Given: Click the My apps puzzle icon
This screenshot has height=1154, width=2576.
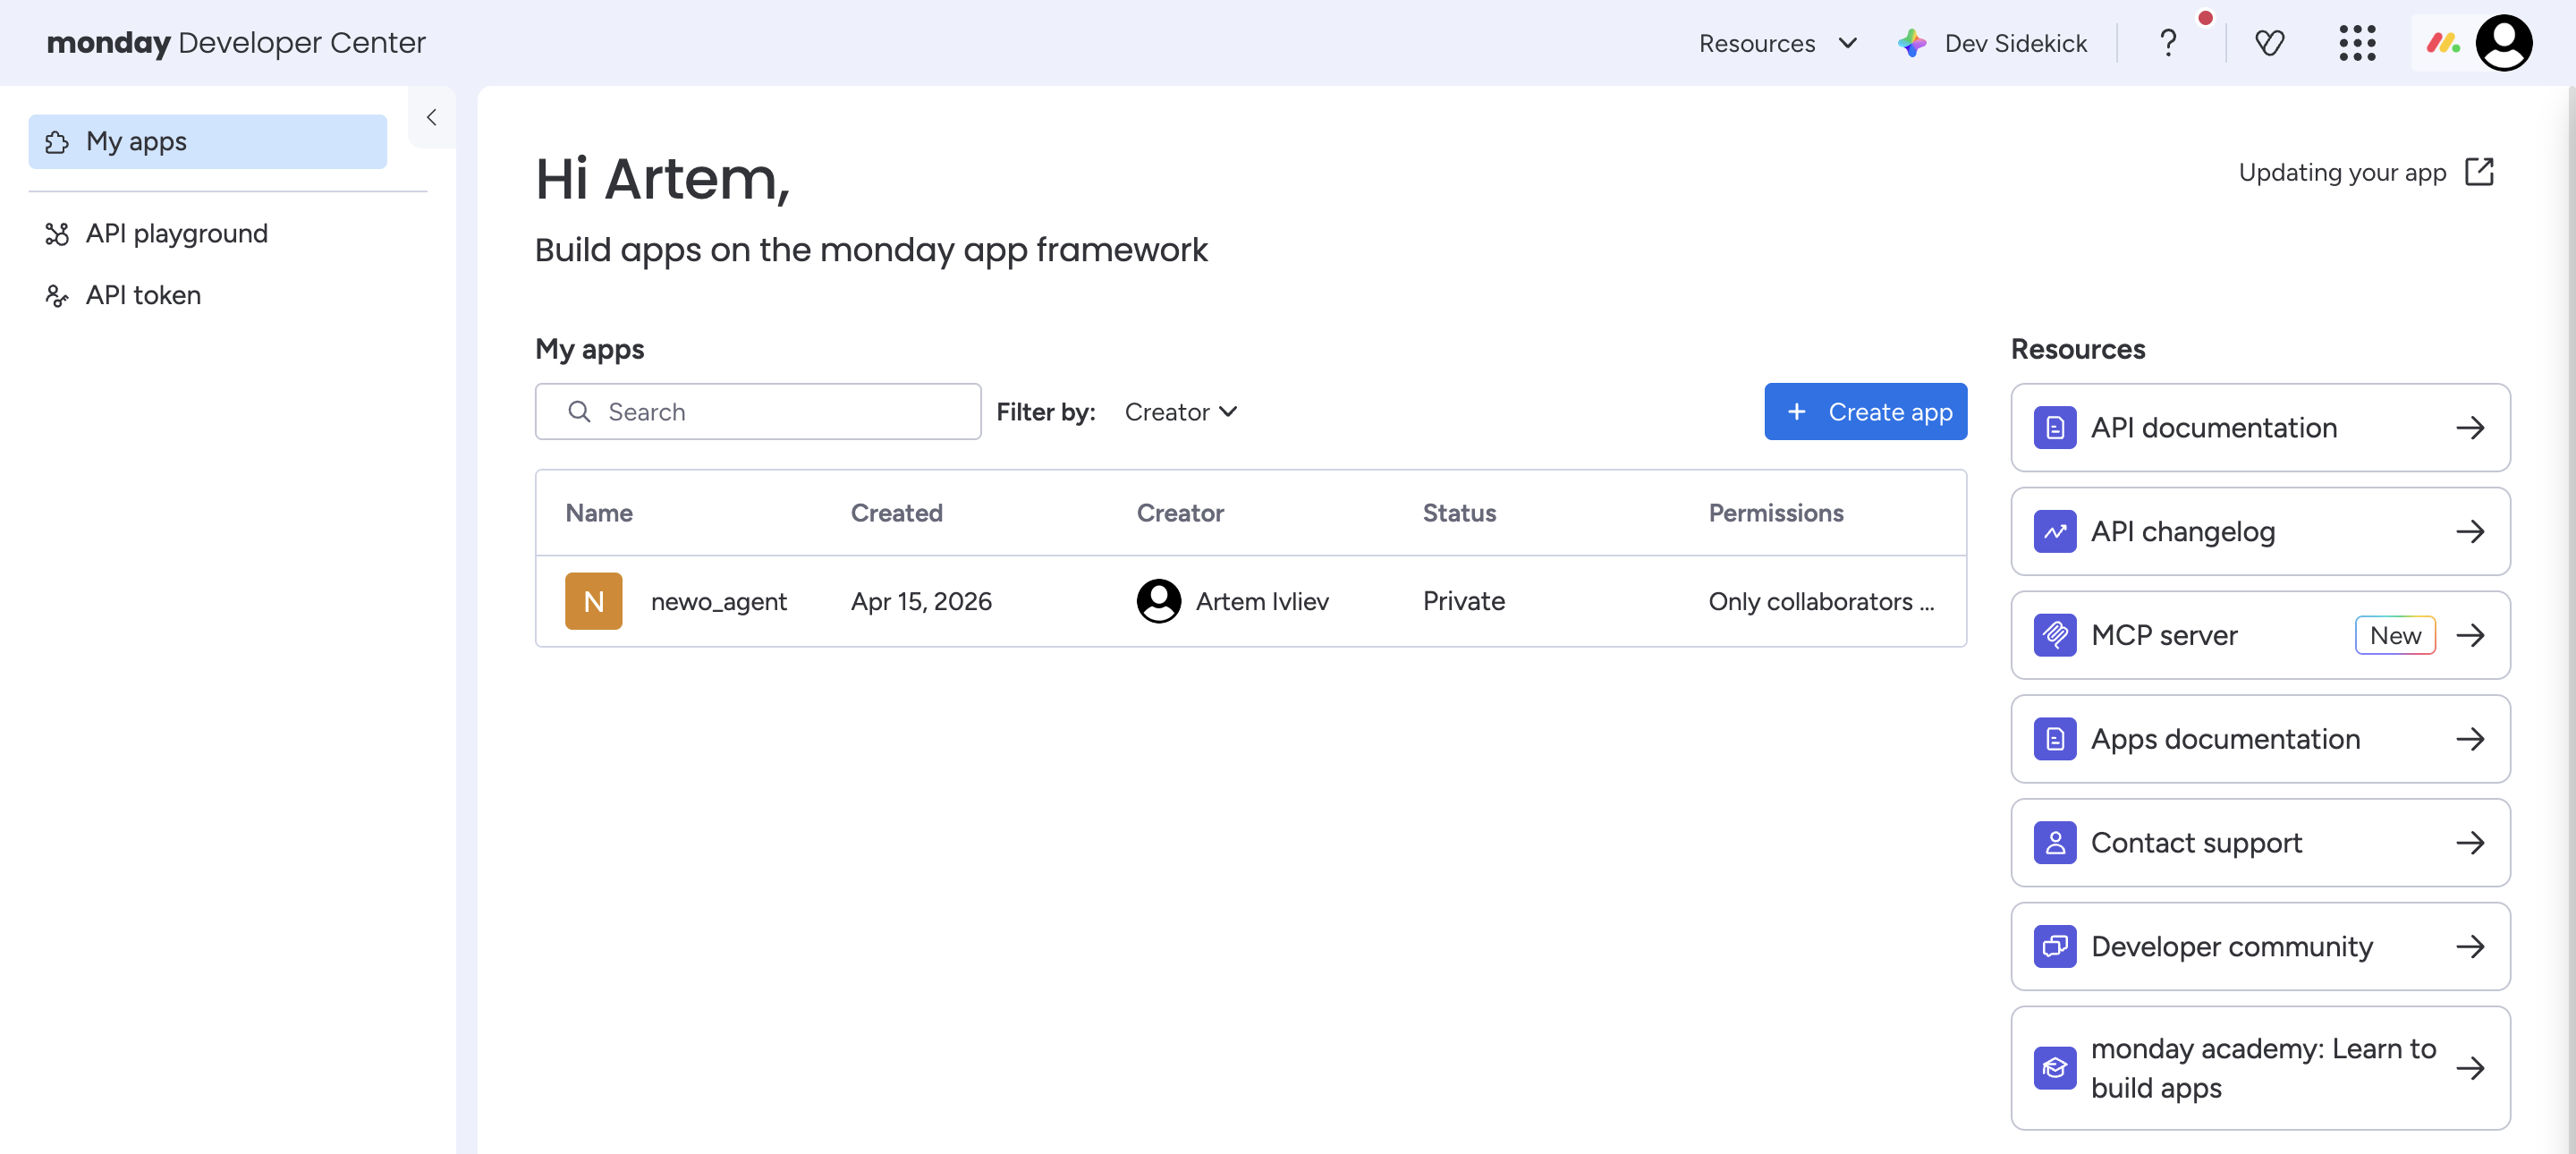Looking at the screenshot, I should pos(57,142).
